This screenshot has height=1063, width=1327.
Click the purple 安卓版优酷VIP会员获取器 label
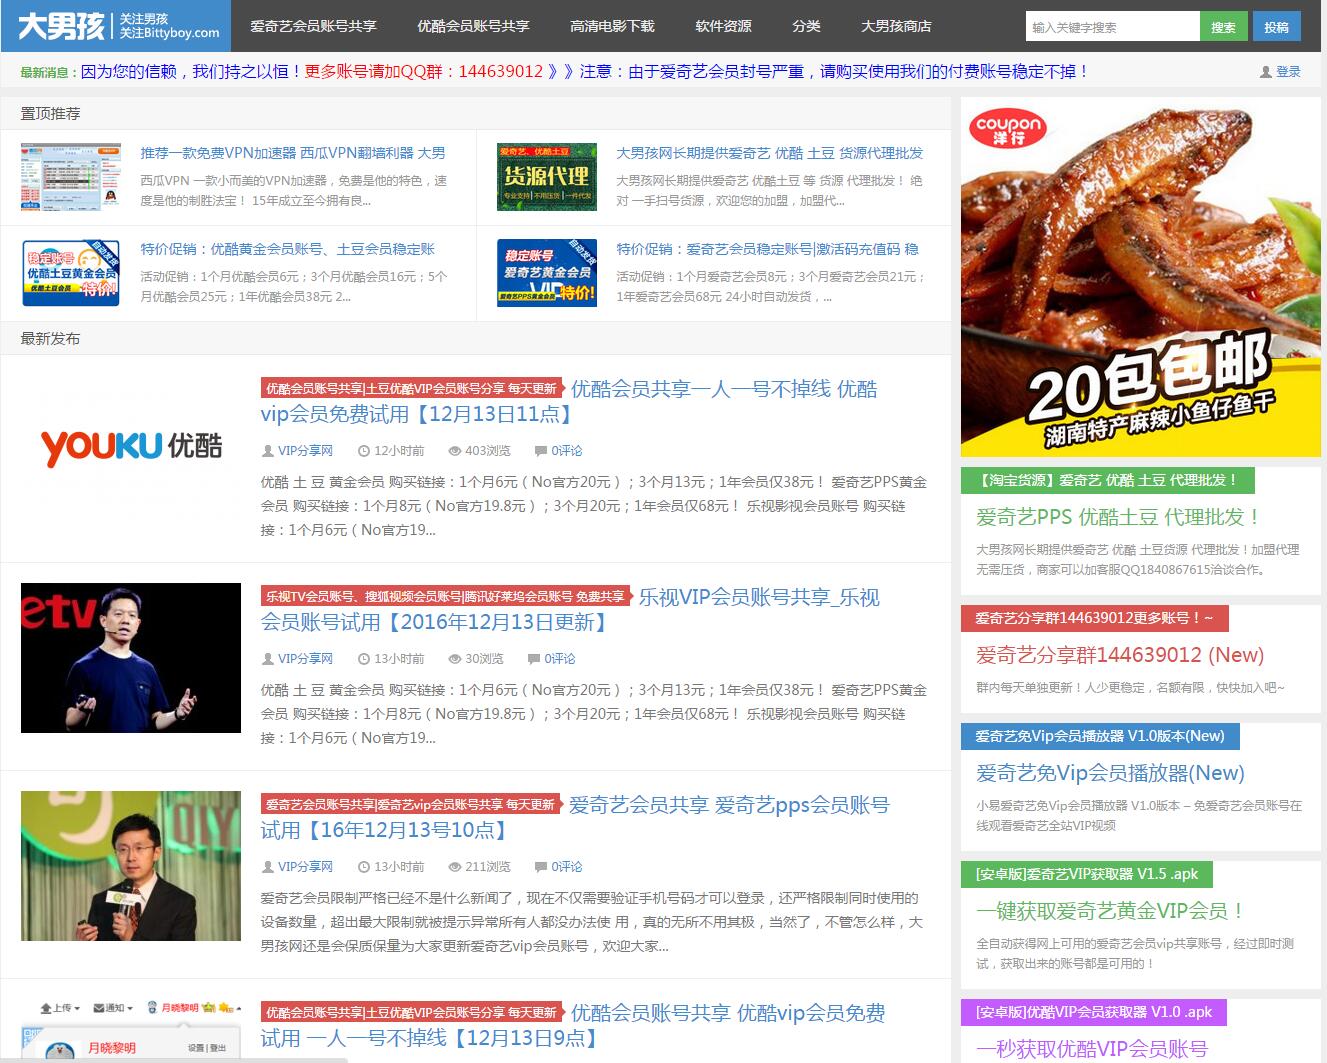[1094, 1012]
